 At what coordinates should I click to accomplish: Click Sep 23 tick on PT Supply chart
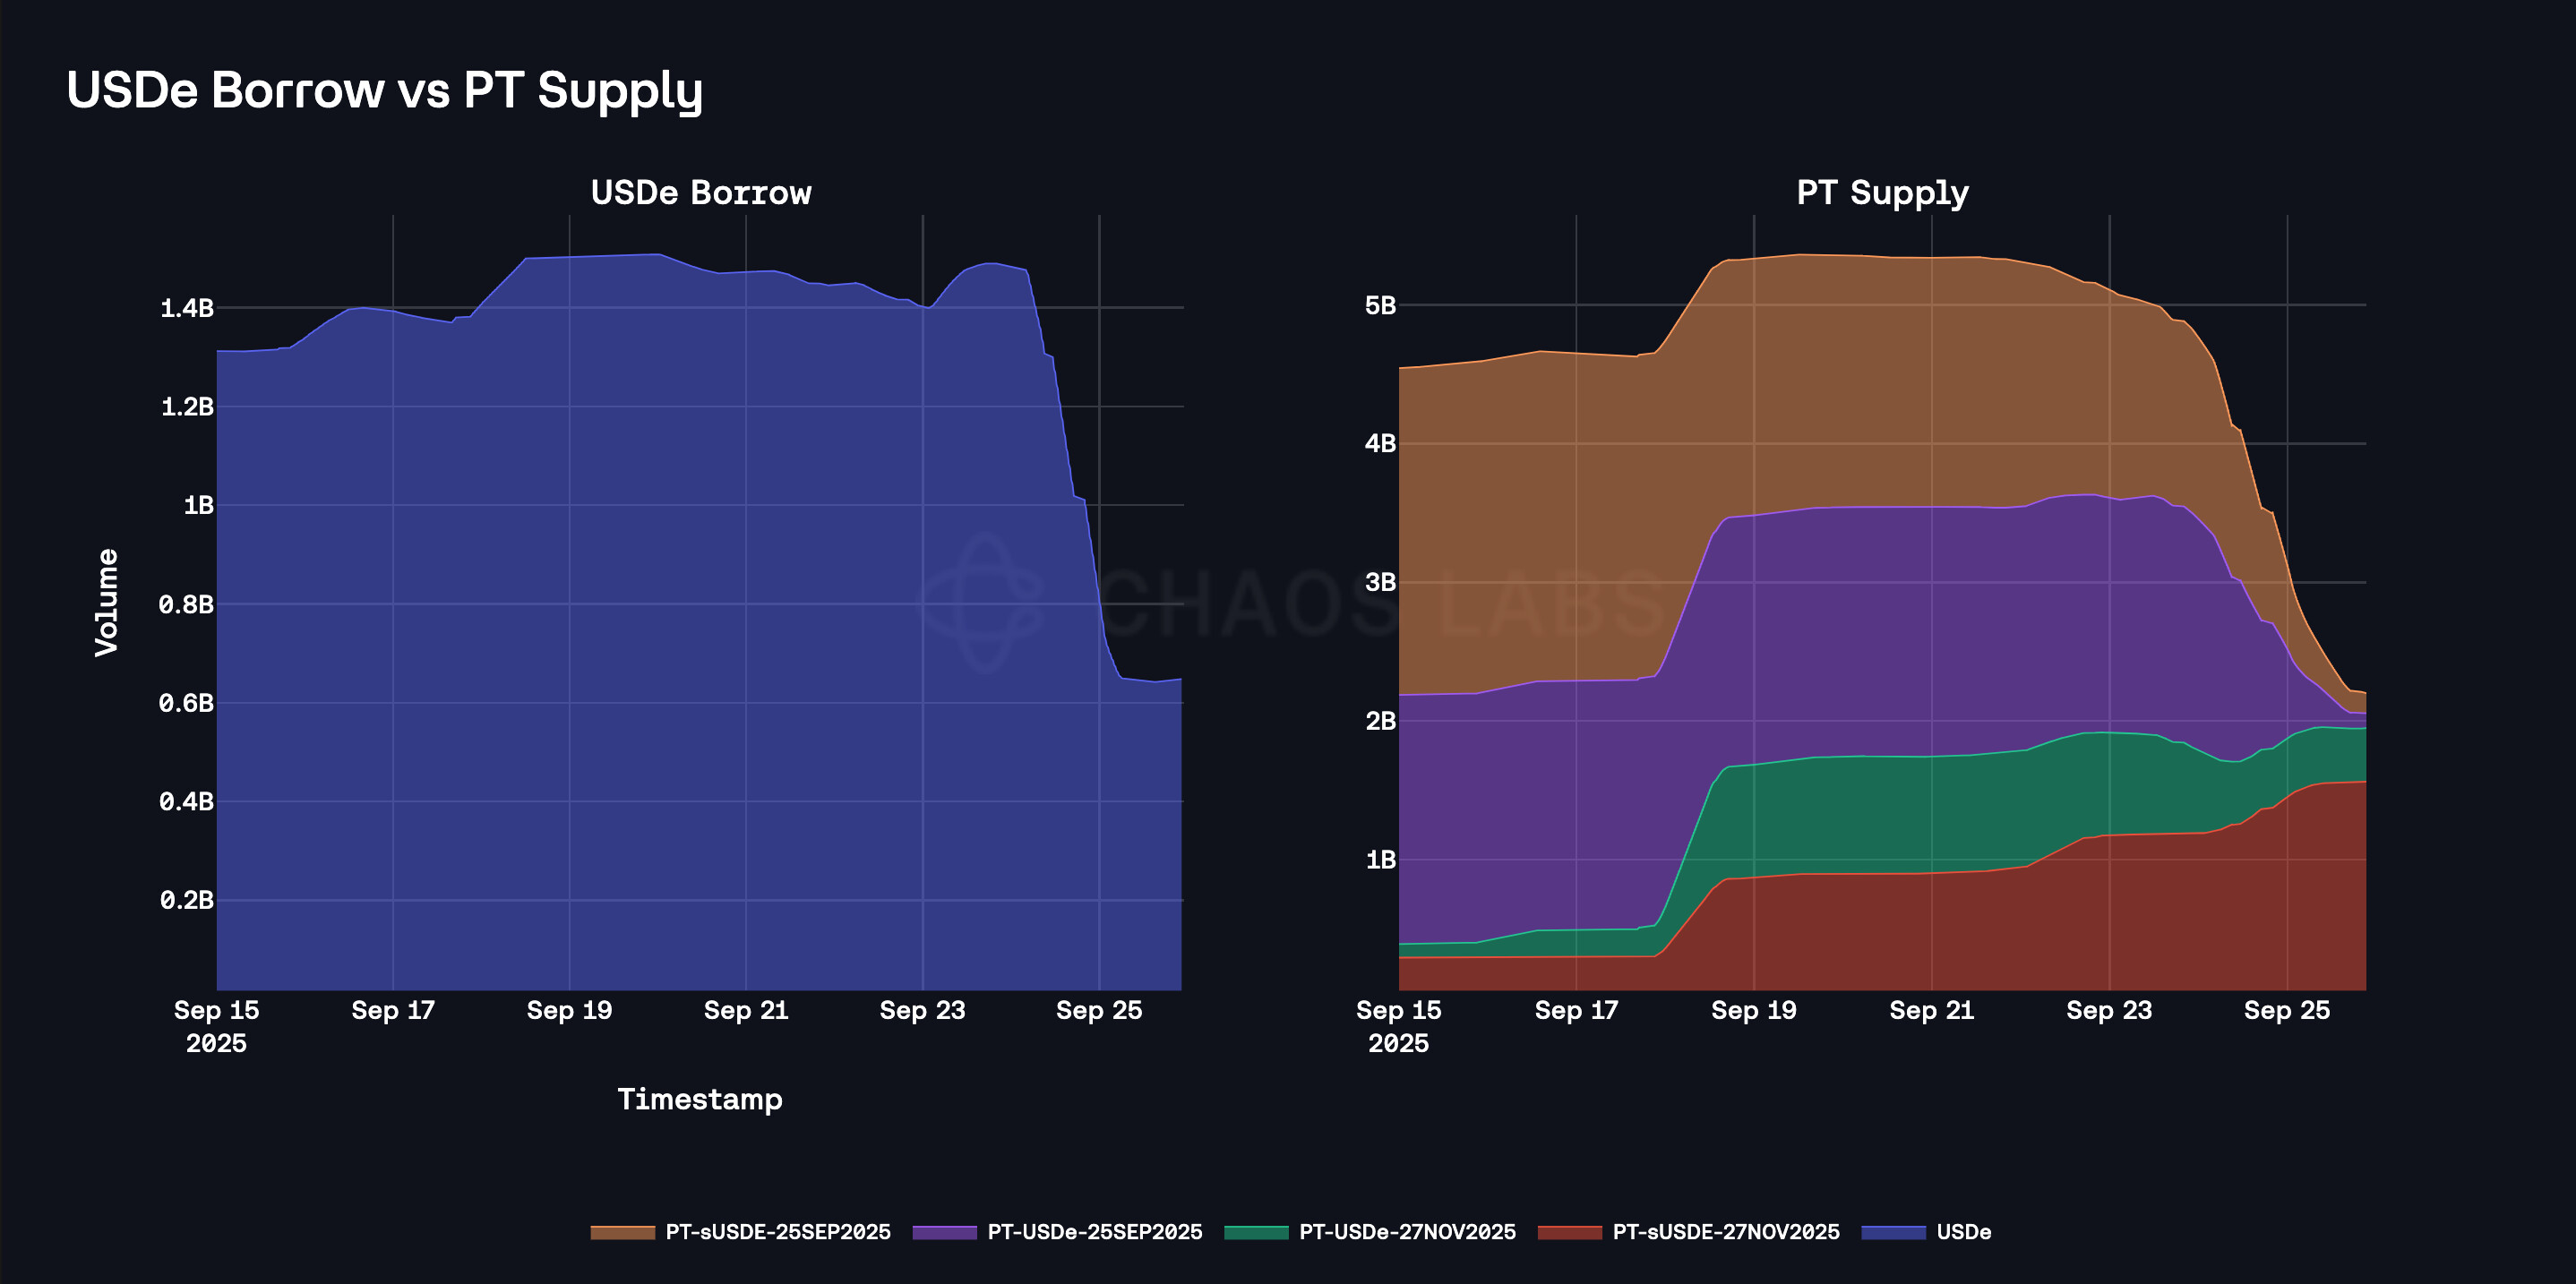2109,1010
